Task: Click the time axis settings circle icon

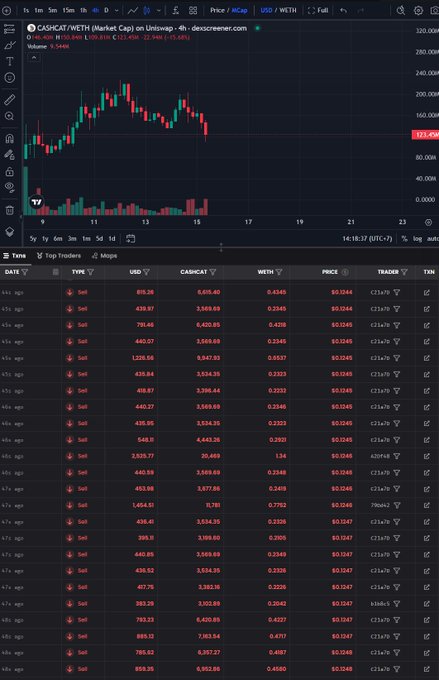Action: coord(428,222)
